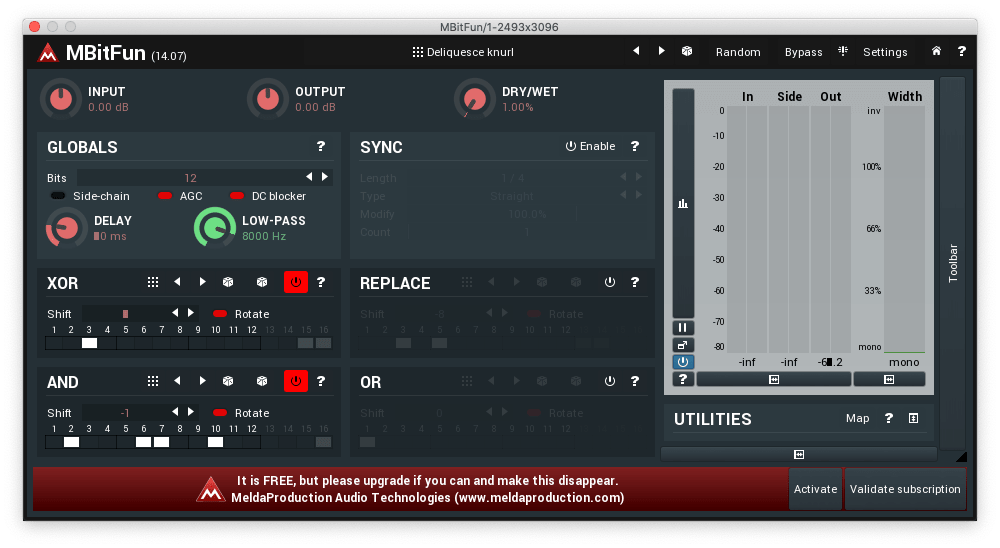
Task: Expand the Toolbar side panel
Action: (x=953, y=263)
